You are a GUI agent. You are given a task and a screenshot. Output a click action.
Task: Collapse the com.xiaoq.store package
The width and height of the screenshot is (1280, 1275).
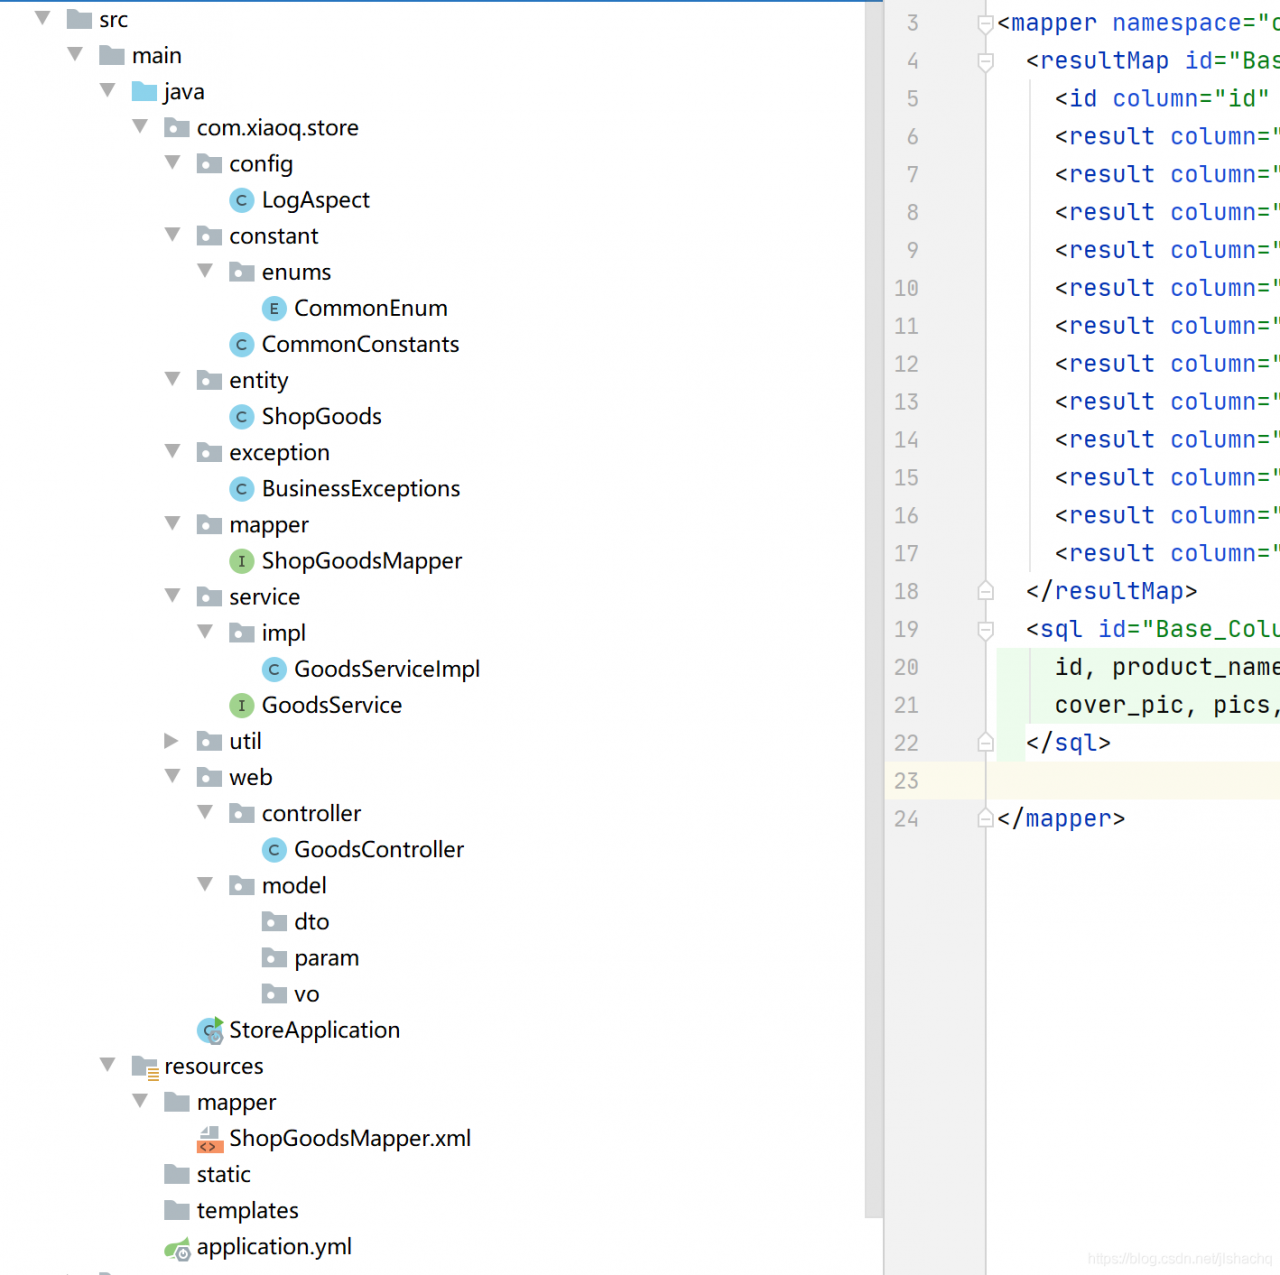click(140, 127)
